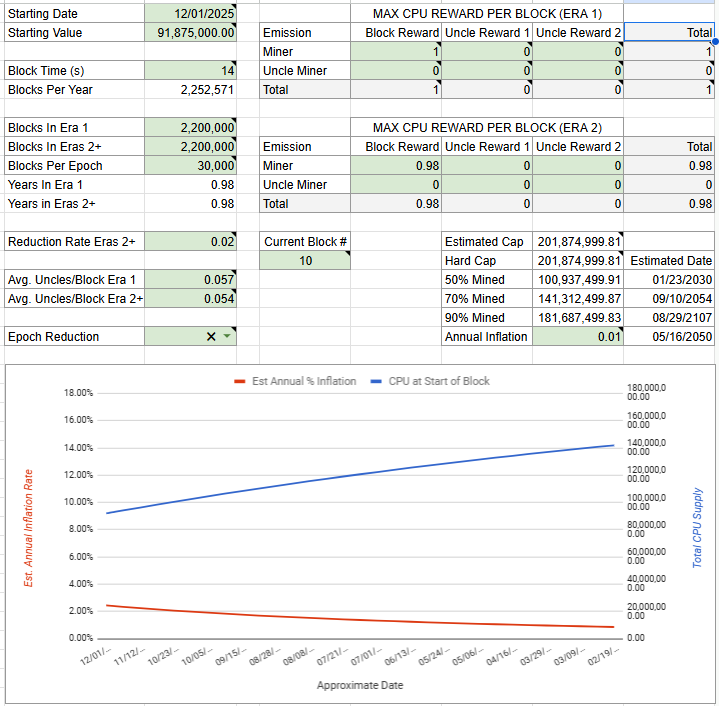
Task: Select Blocks Per Year value 2,252,571
Action: (x=190, y=89)
